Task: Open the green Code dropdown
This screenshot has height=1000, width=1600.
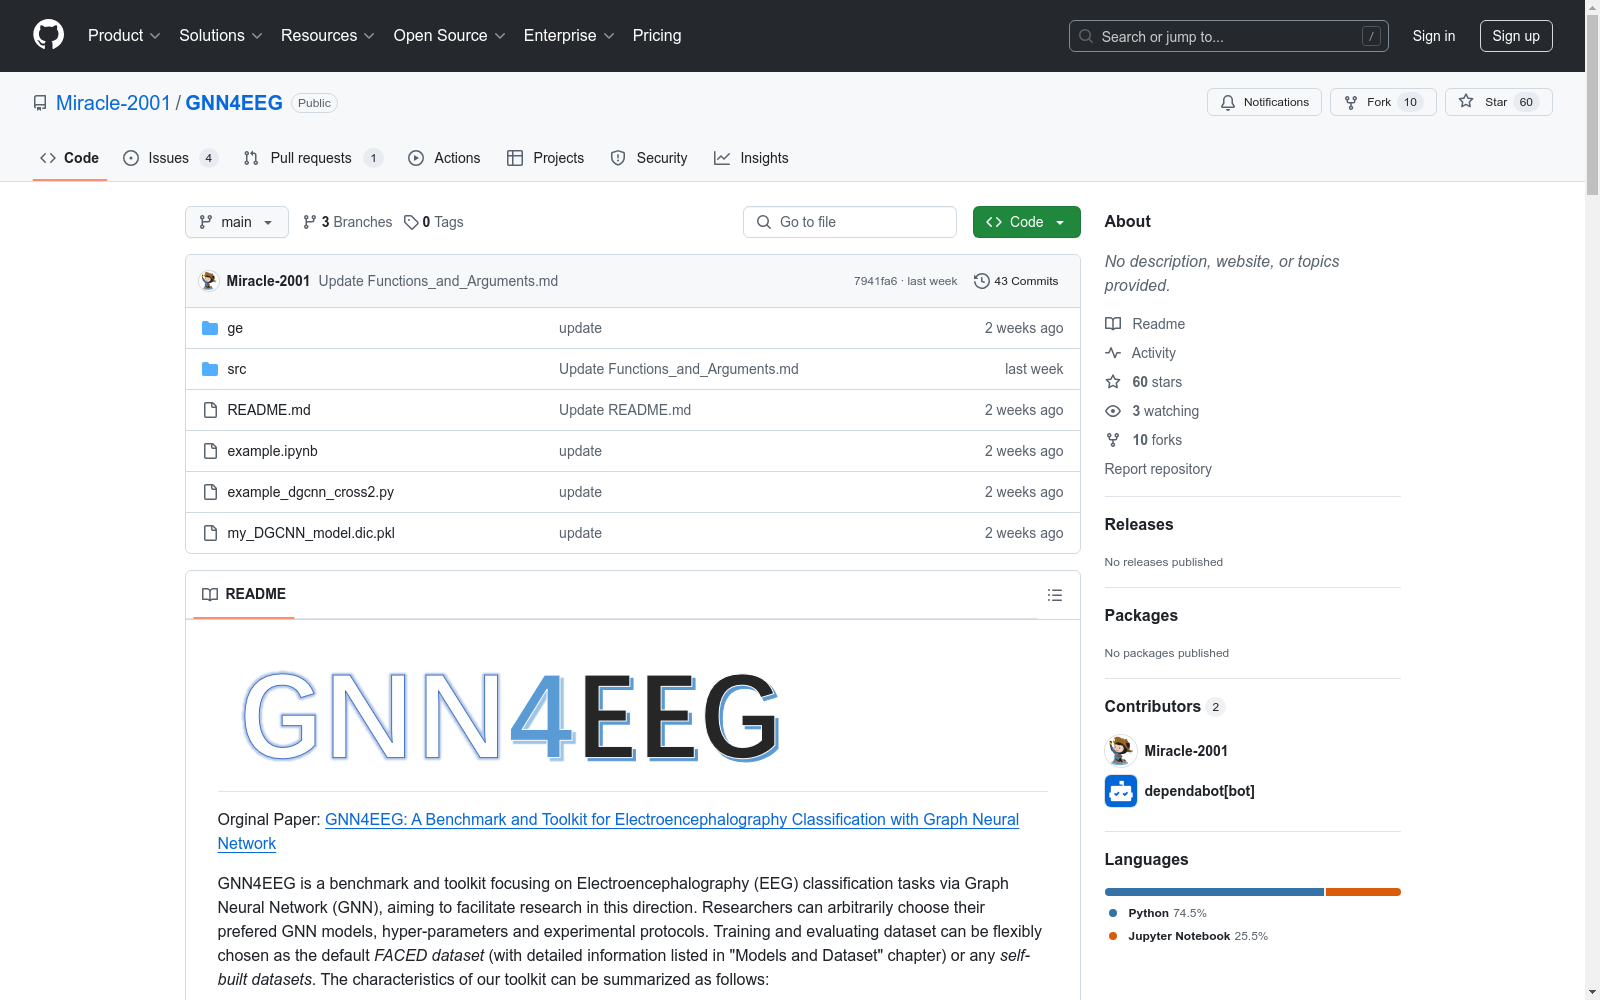Action: (1026, 222)
